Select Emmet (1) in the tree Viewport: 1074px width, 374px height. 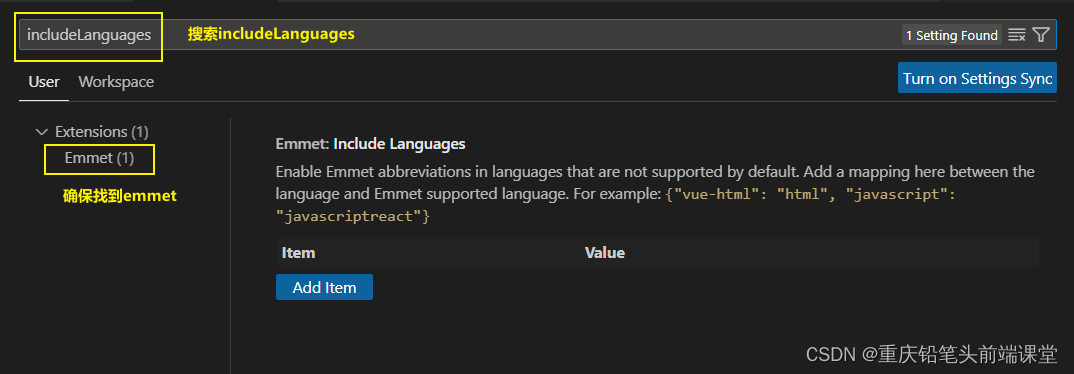[x=99, y=158]
